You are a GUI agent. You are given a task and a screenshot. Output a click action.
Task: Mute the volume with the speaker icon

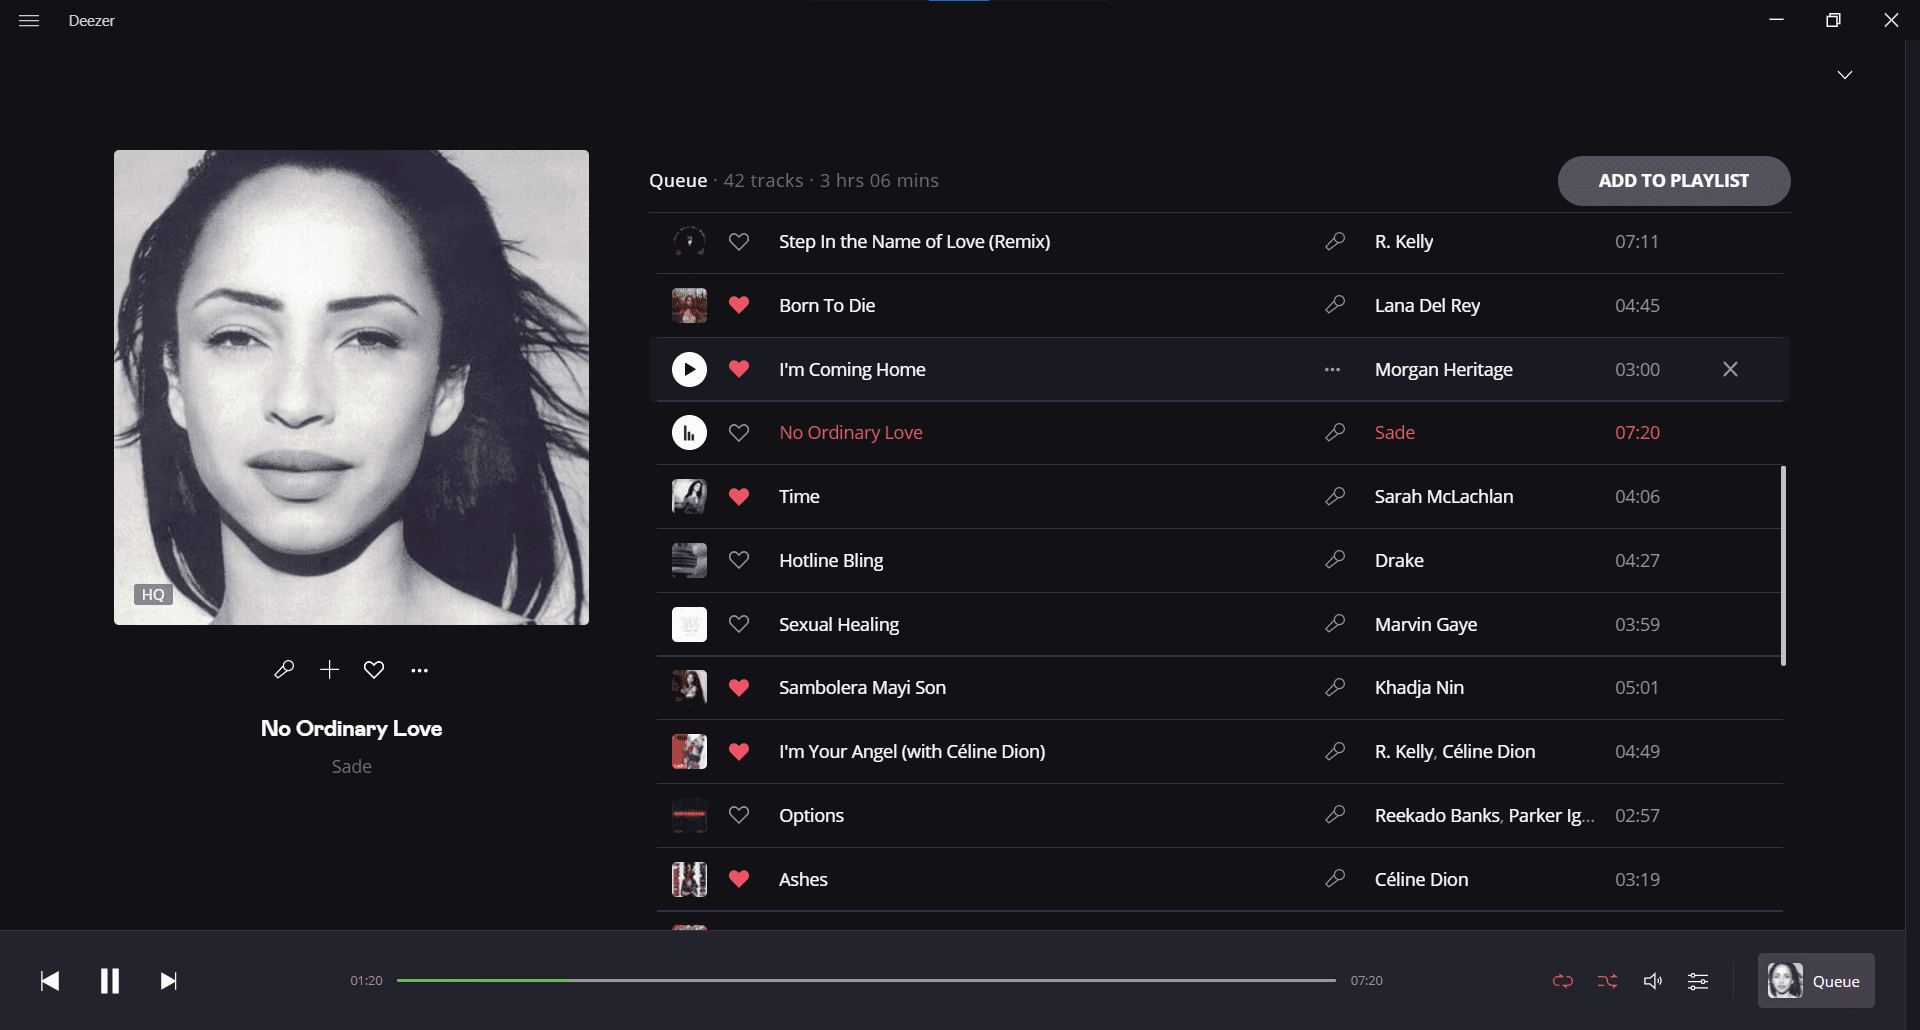pyautogui.click(x=1653, y=981)
